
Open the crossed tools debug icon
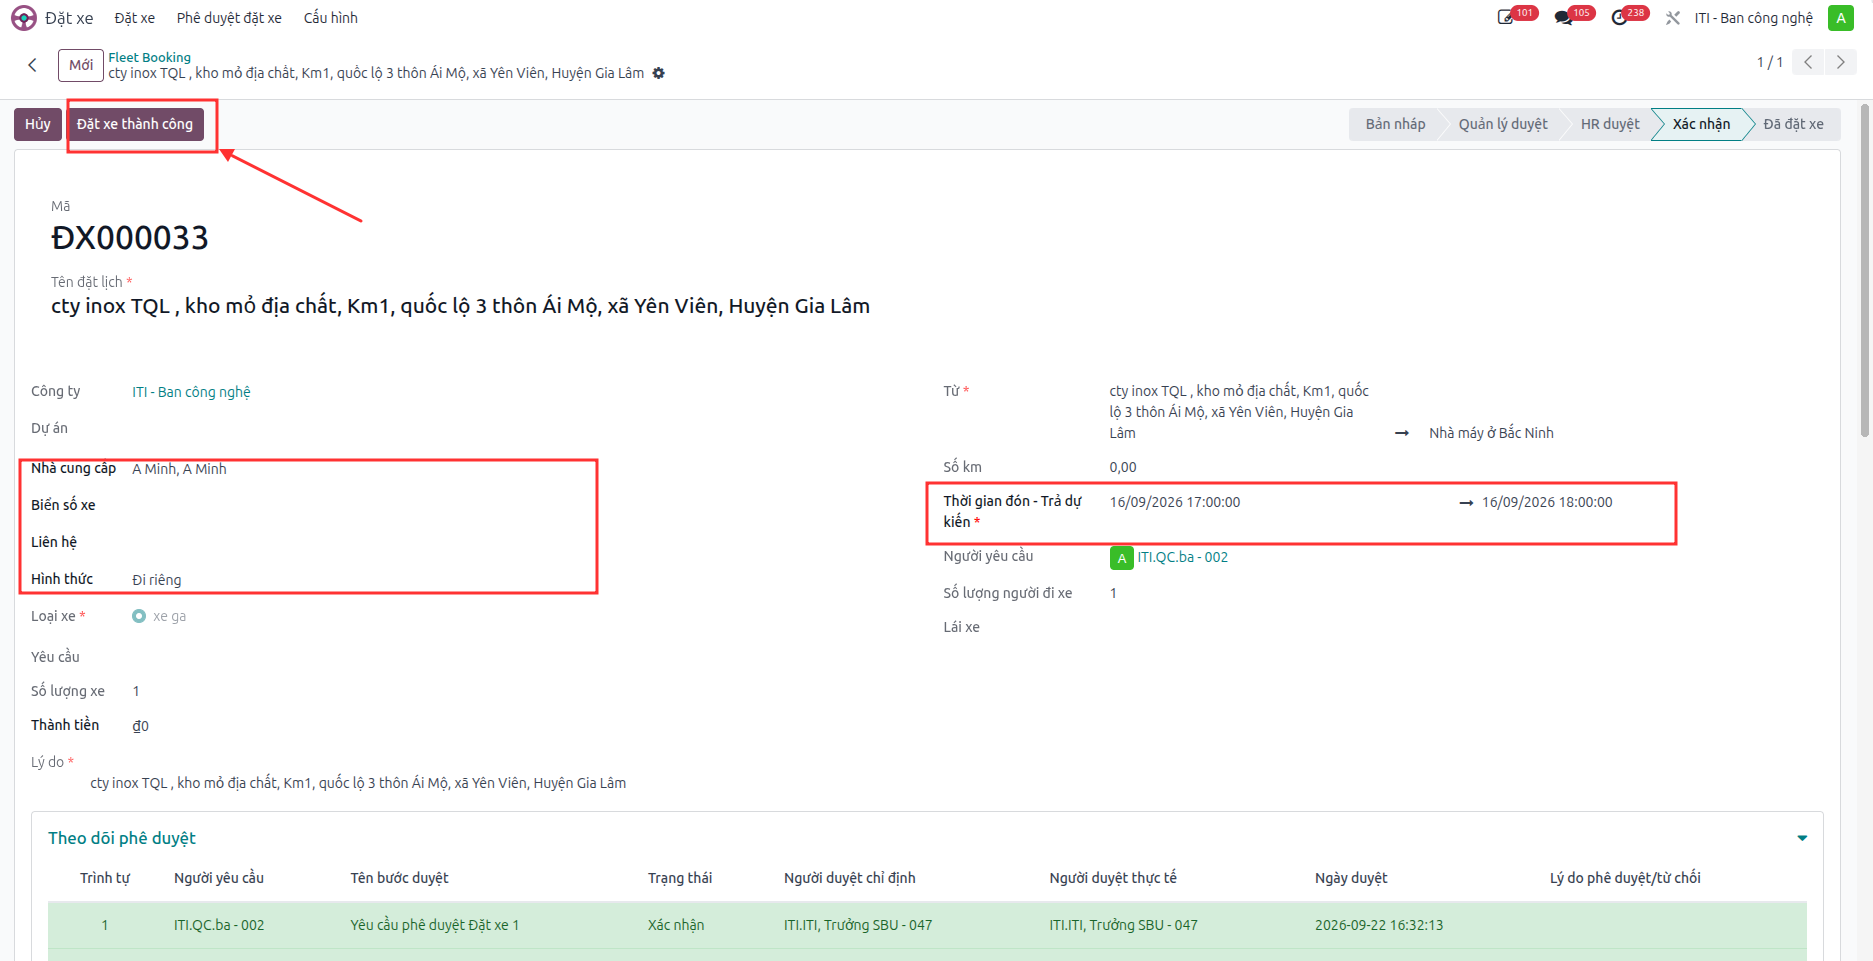coord(1673,18)
